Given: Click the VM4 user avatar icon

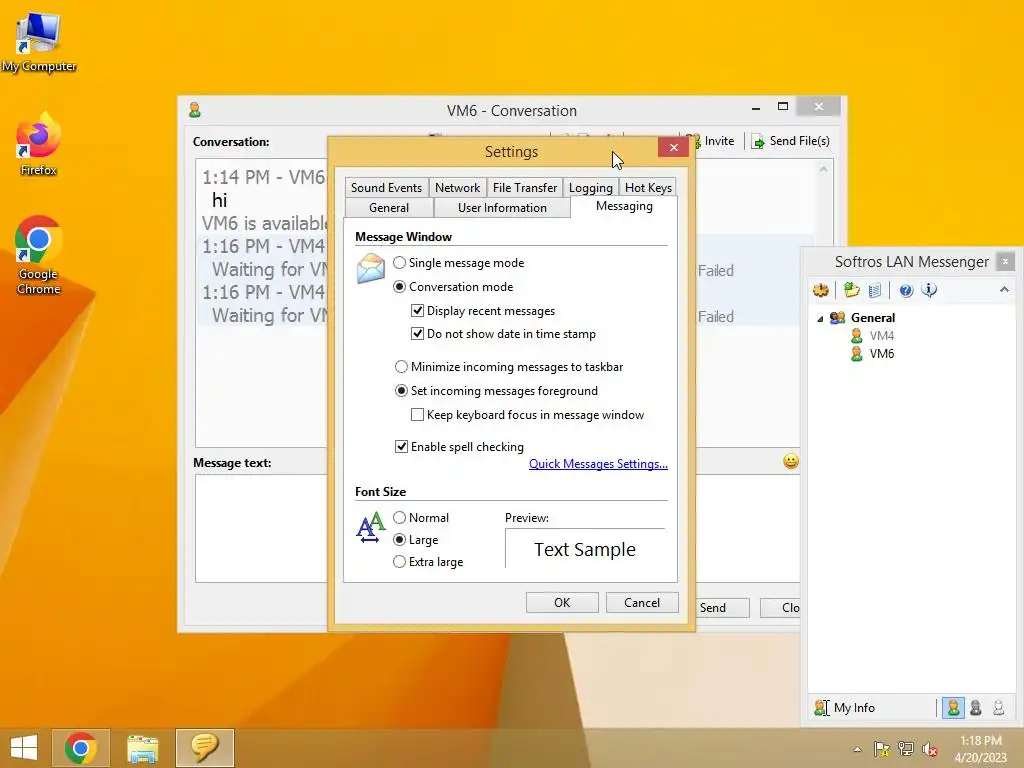Looking at the screenshot, I should (x=856, y=336).
